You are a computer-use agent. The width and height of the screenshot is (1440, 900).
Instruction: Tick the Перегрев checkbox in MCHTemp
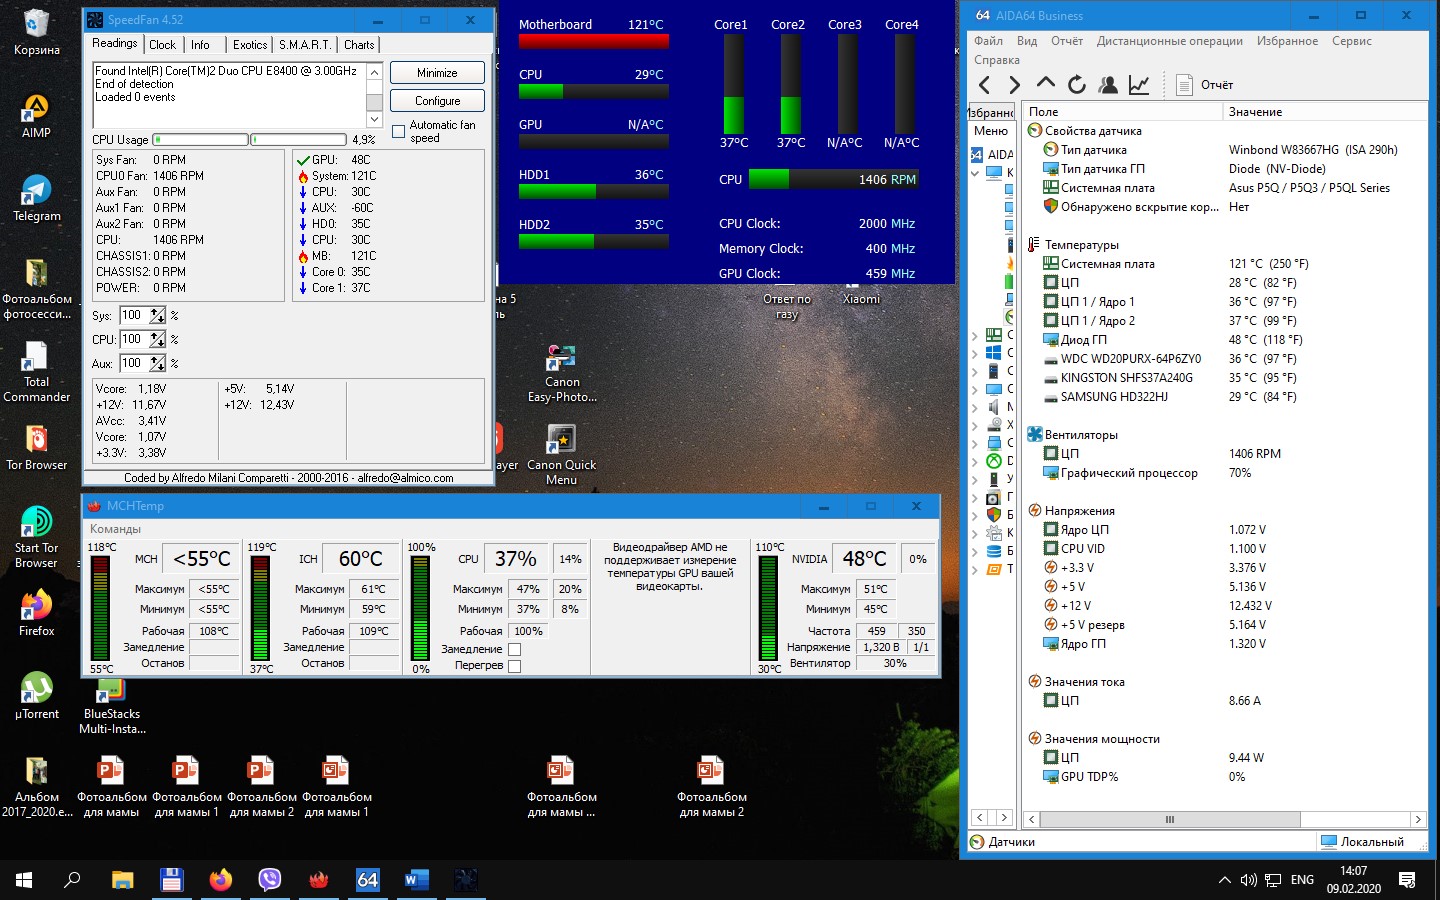click(514, 665)
